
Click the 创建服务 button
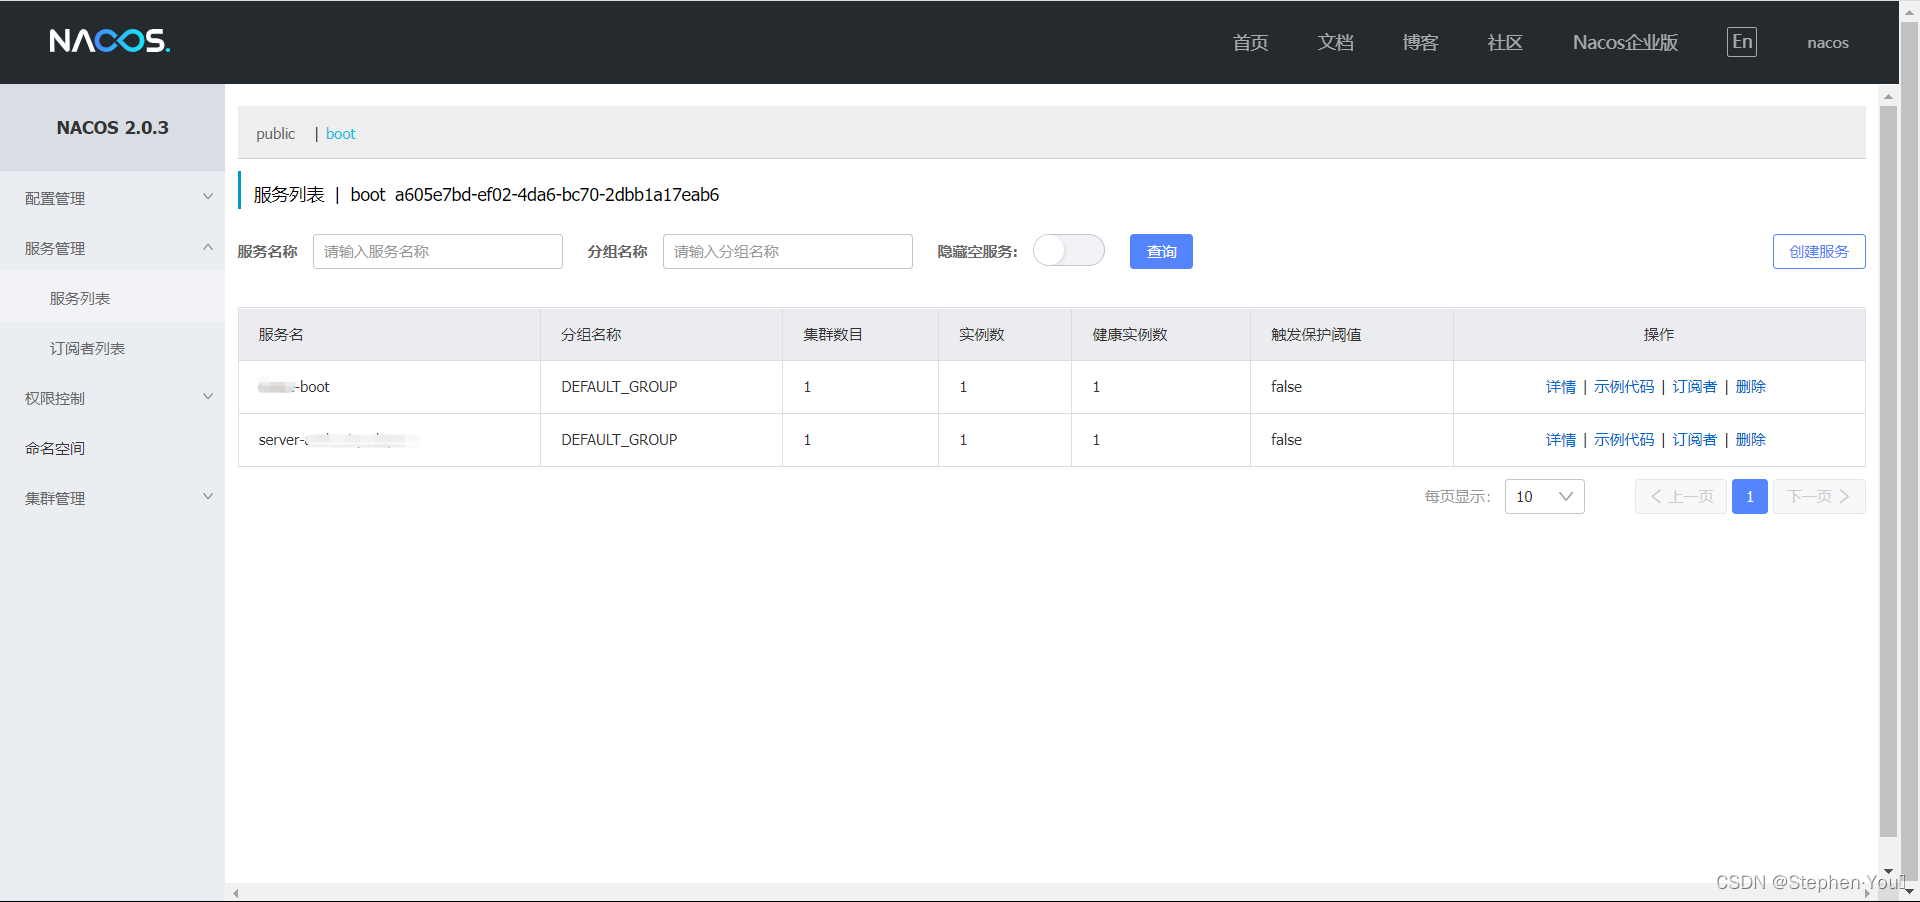(1819, 251)
